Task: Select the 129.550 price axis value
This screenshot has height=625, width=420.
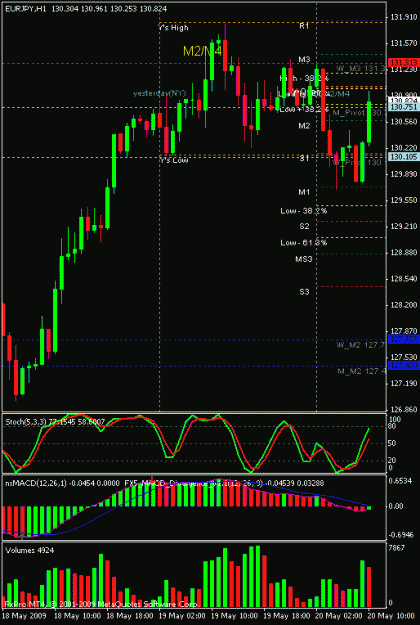Action: (x=404, y=200)
